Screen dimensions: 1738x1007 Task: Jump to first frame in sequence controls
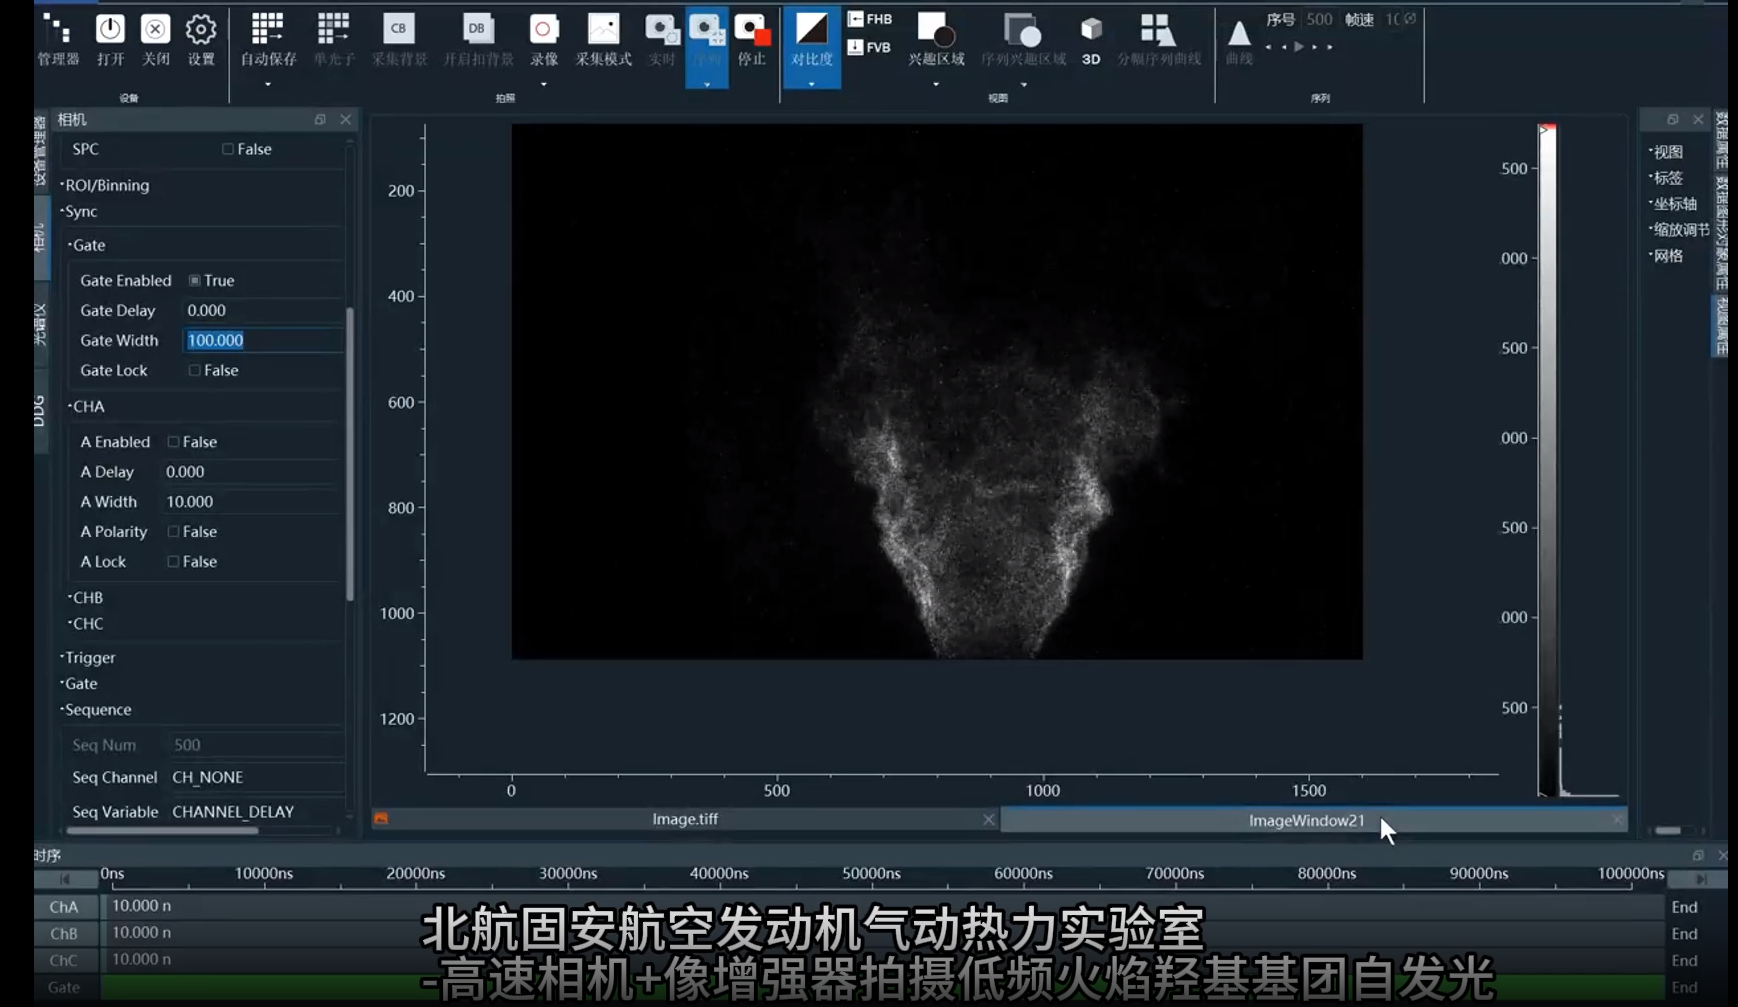1269,47
